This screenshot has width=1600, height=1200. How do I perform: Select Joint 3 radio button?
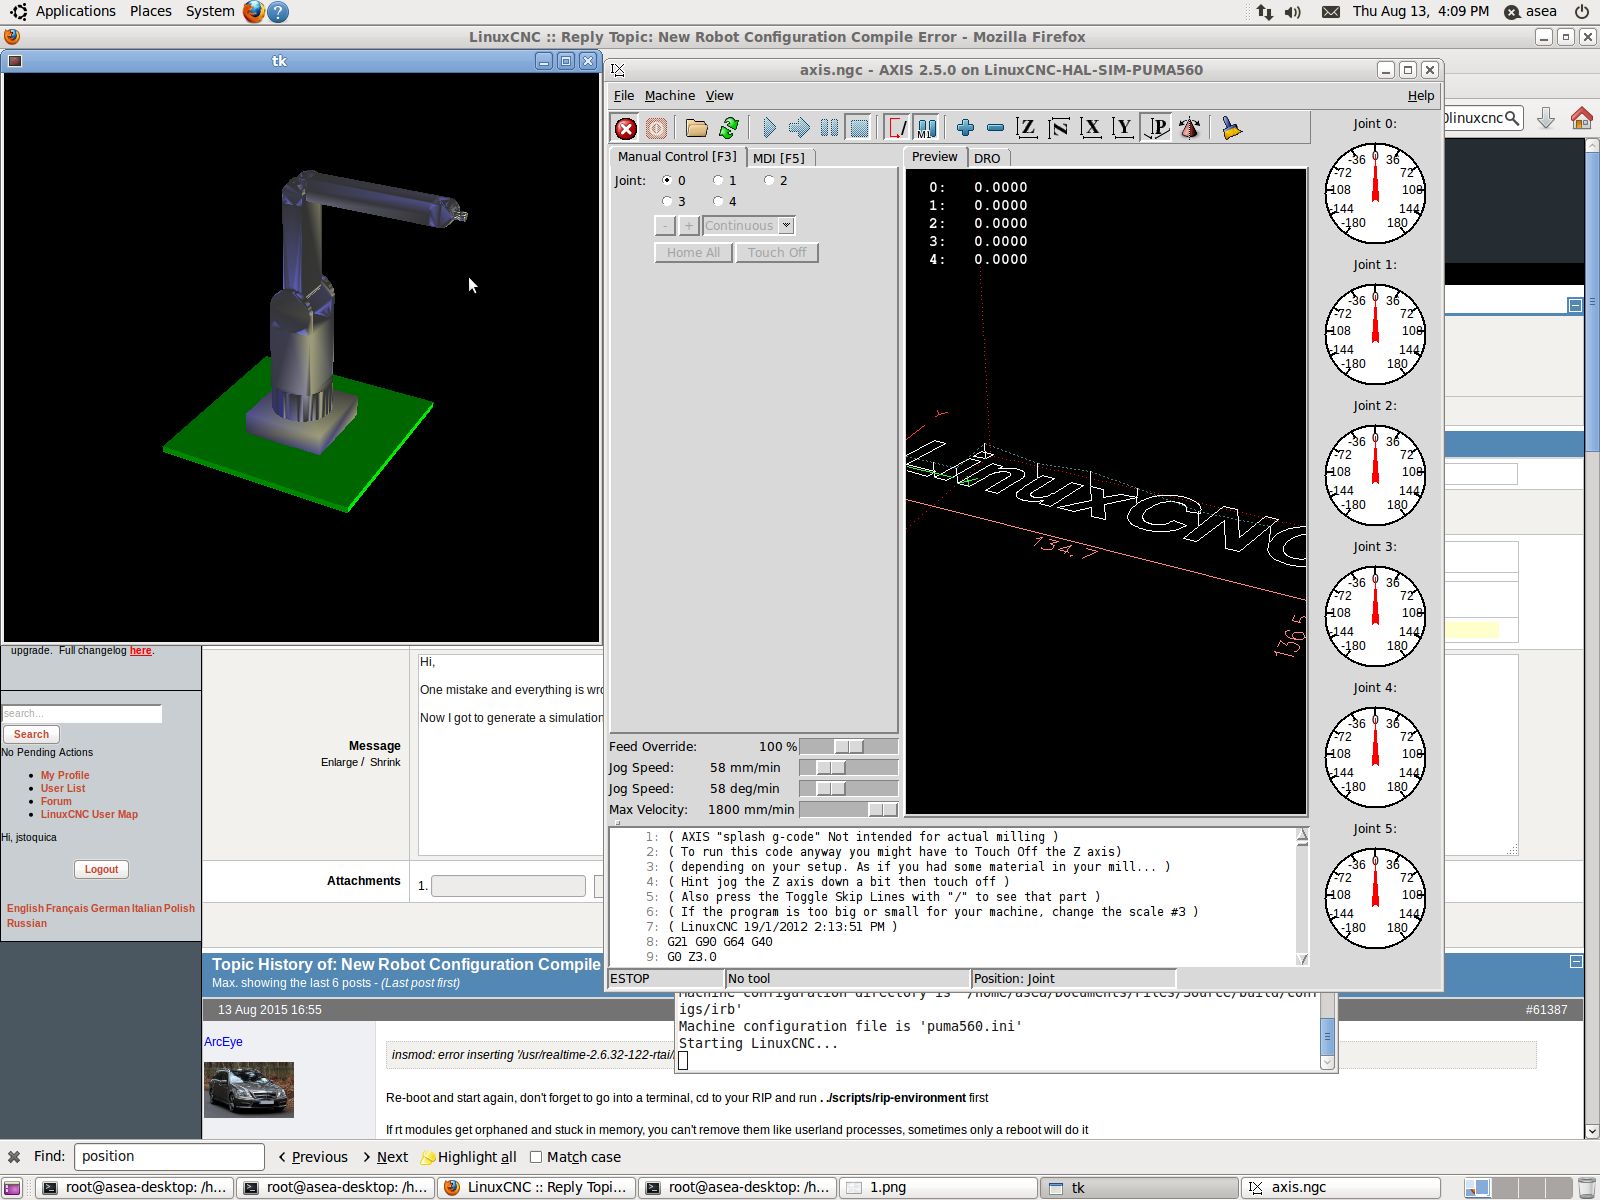(x=667, y=202)
